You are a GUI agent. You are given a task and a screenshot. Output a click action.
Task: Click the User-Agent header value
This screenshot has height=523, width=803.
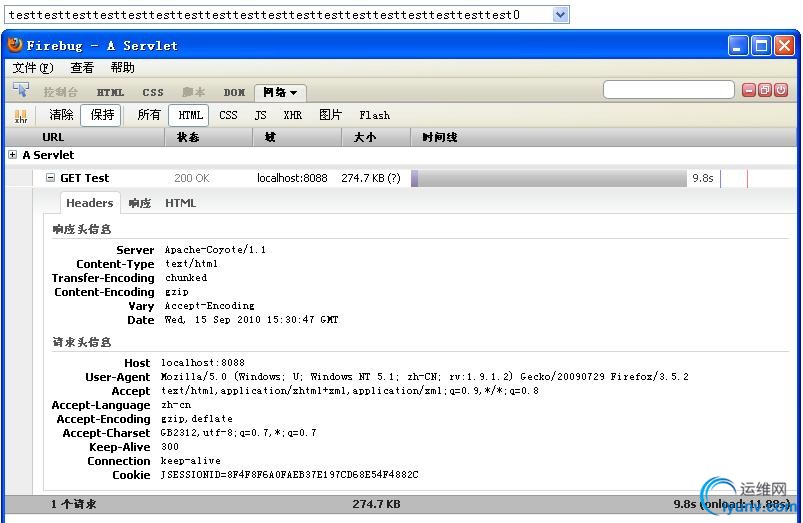[x=425, y=376]
